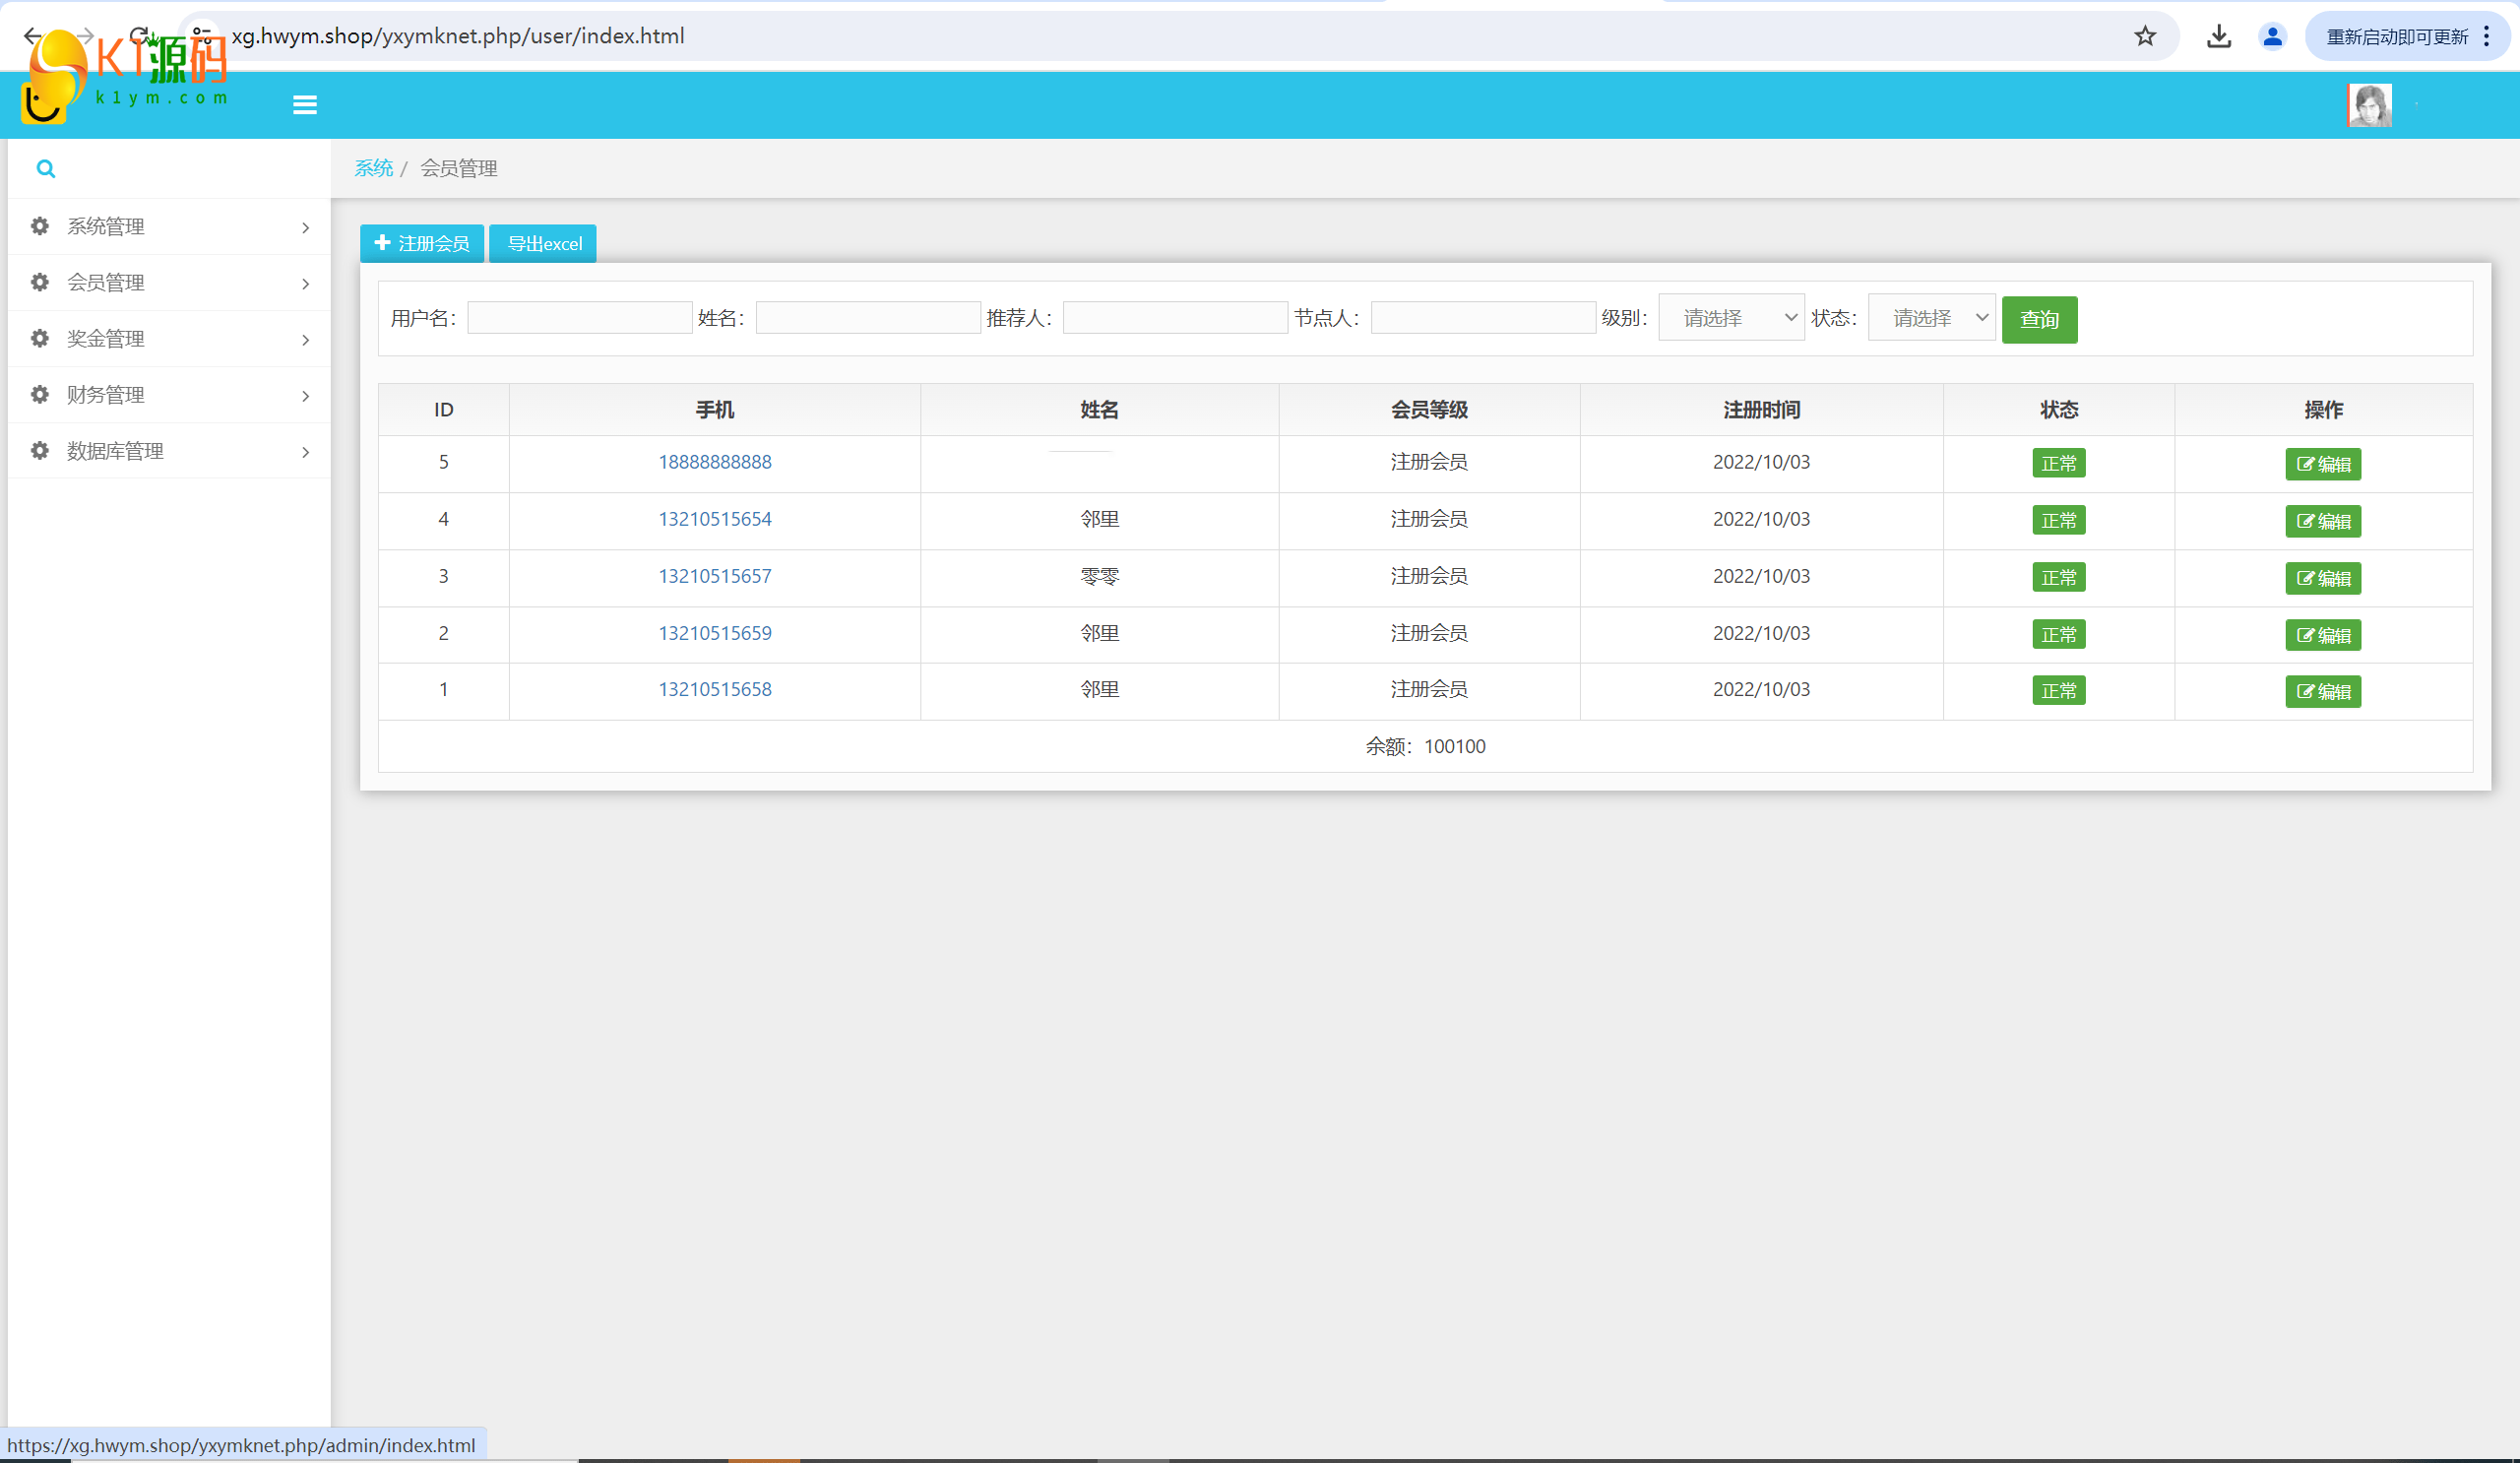Image resolution: width=2520 pixels, height=1463 pixels.
Task: Click 正常 status badge for ID 2
Action: [x=2059, y=634]
